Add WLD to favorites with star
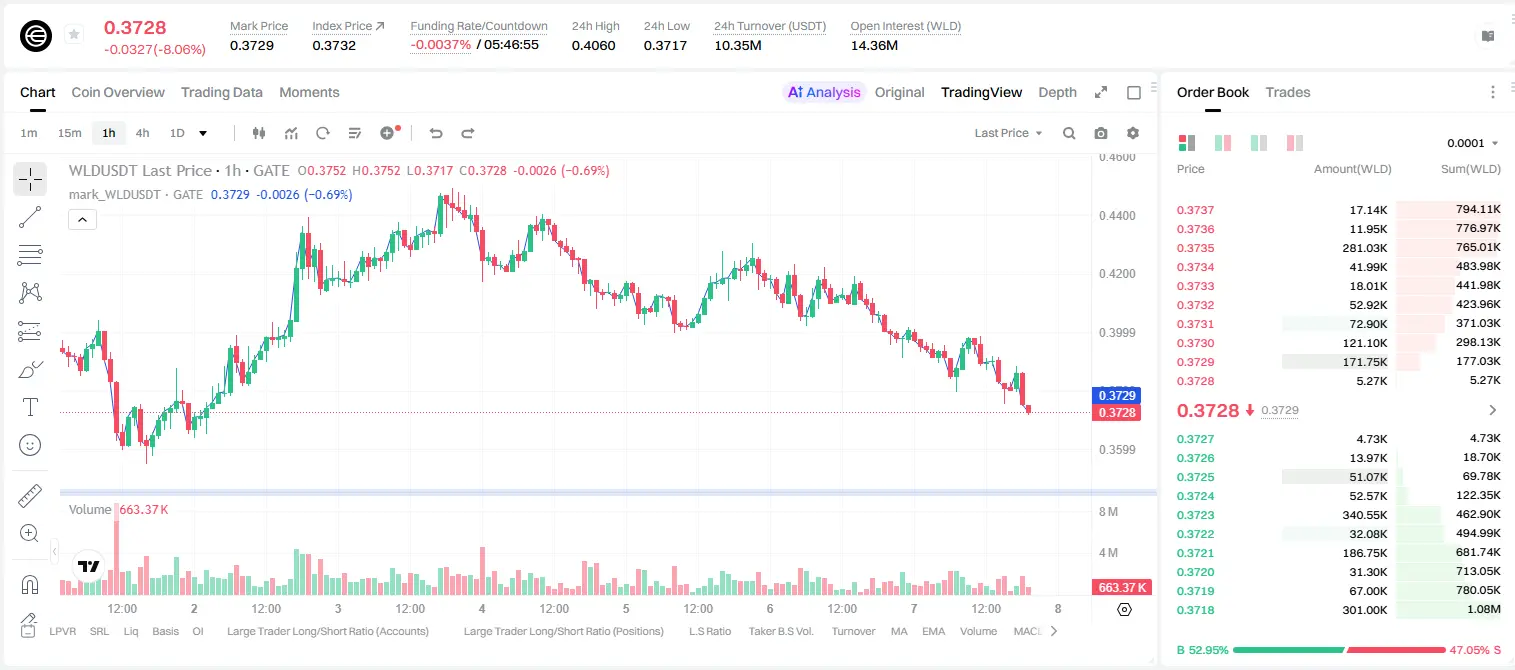 [x=74, y=35]
